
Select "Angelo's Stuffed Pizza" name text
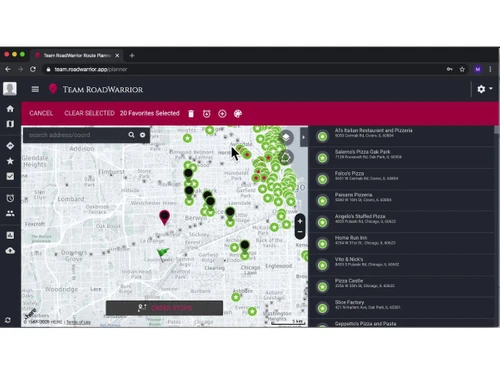(360, 216)
